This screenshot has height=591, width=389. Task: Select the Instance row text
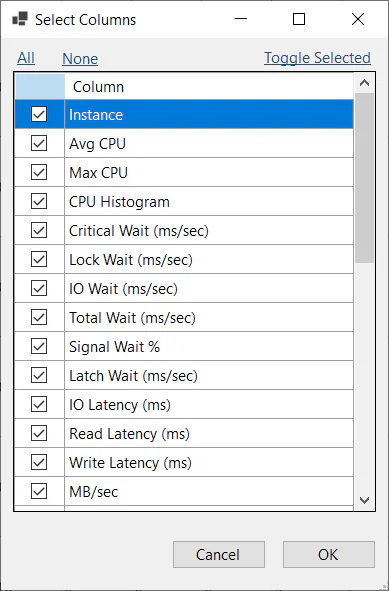pos(96,115)
